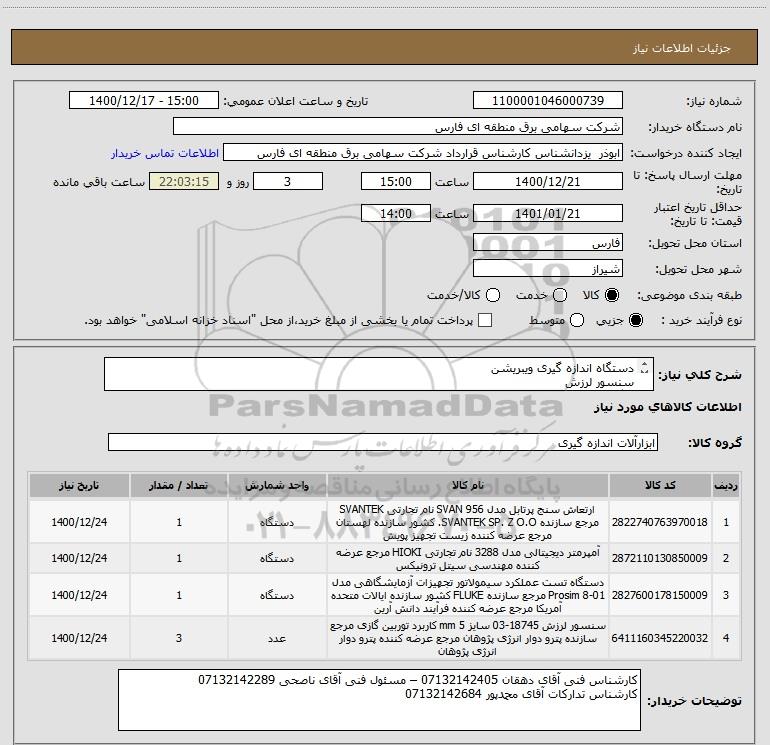Select the خدمت radio button
The height and width of the screenshot is (745, 770).
pyautogui.click(x=560, y=295)
